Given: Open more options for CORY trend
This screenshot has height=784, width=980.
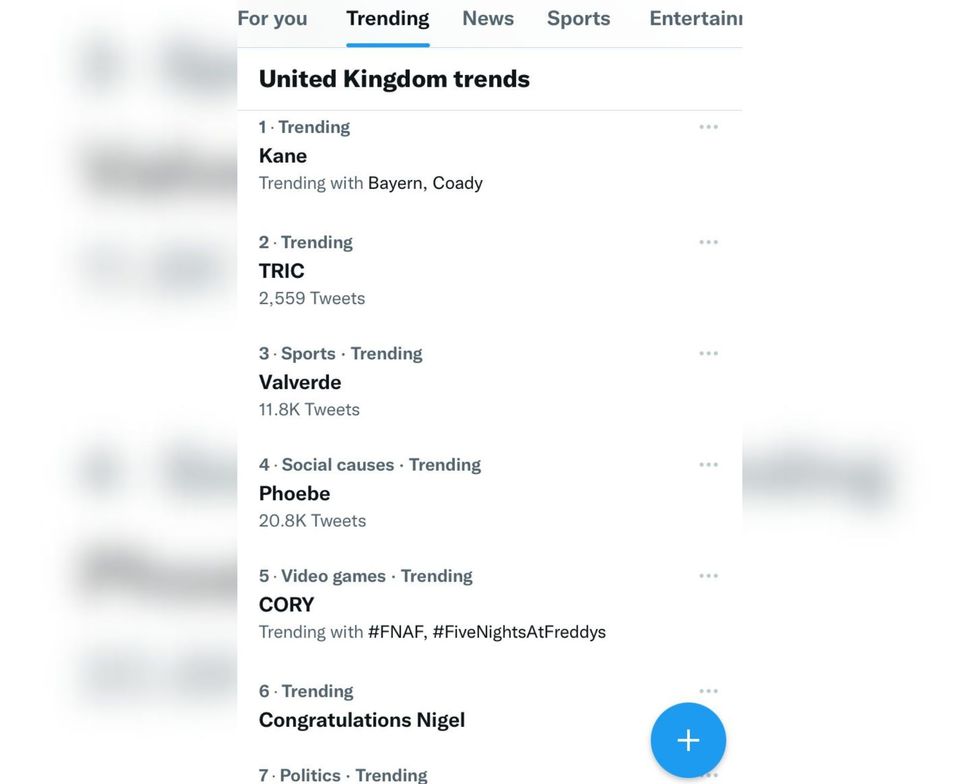Looking at the screenshot, I should pyautogui.click(x=708, y=576).
